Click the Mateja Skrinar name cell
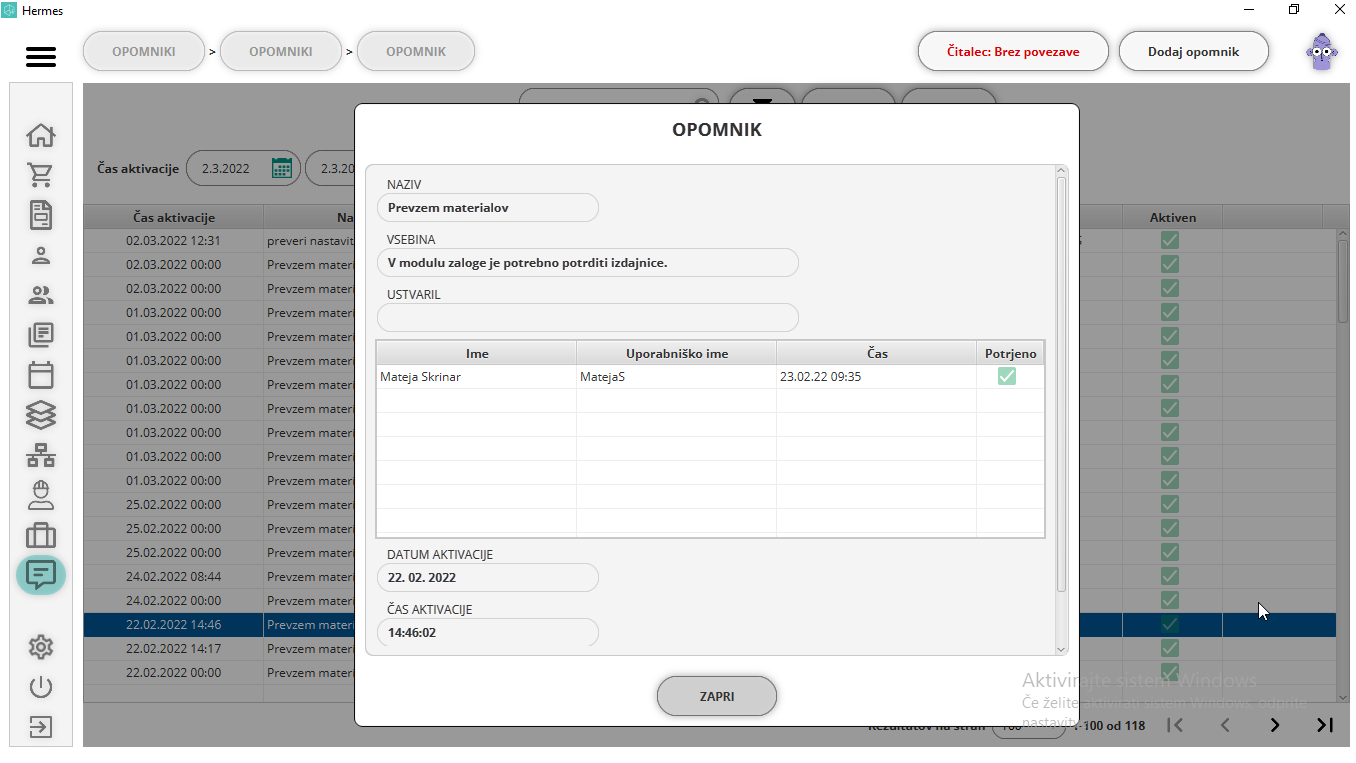This screenshot has height=763, width=1356. [x=477, y=377]
